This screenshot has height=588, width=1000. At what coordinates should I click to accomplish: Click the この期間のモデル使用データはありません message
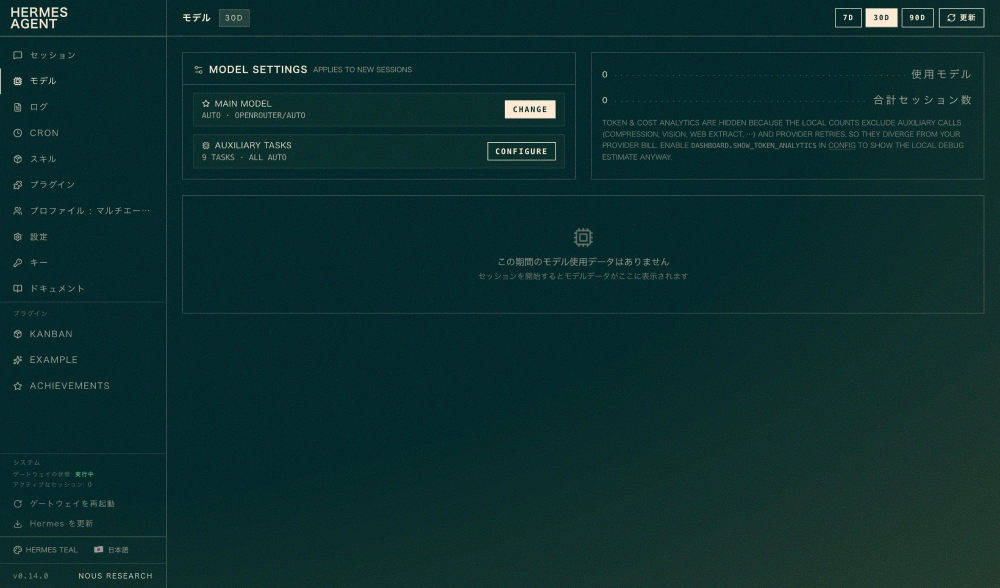tap(583, 261)
